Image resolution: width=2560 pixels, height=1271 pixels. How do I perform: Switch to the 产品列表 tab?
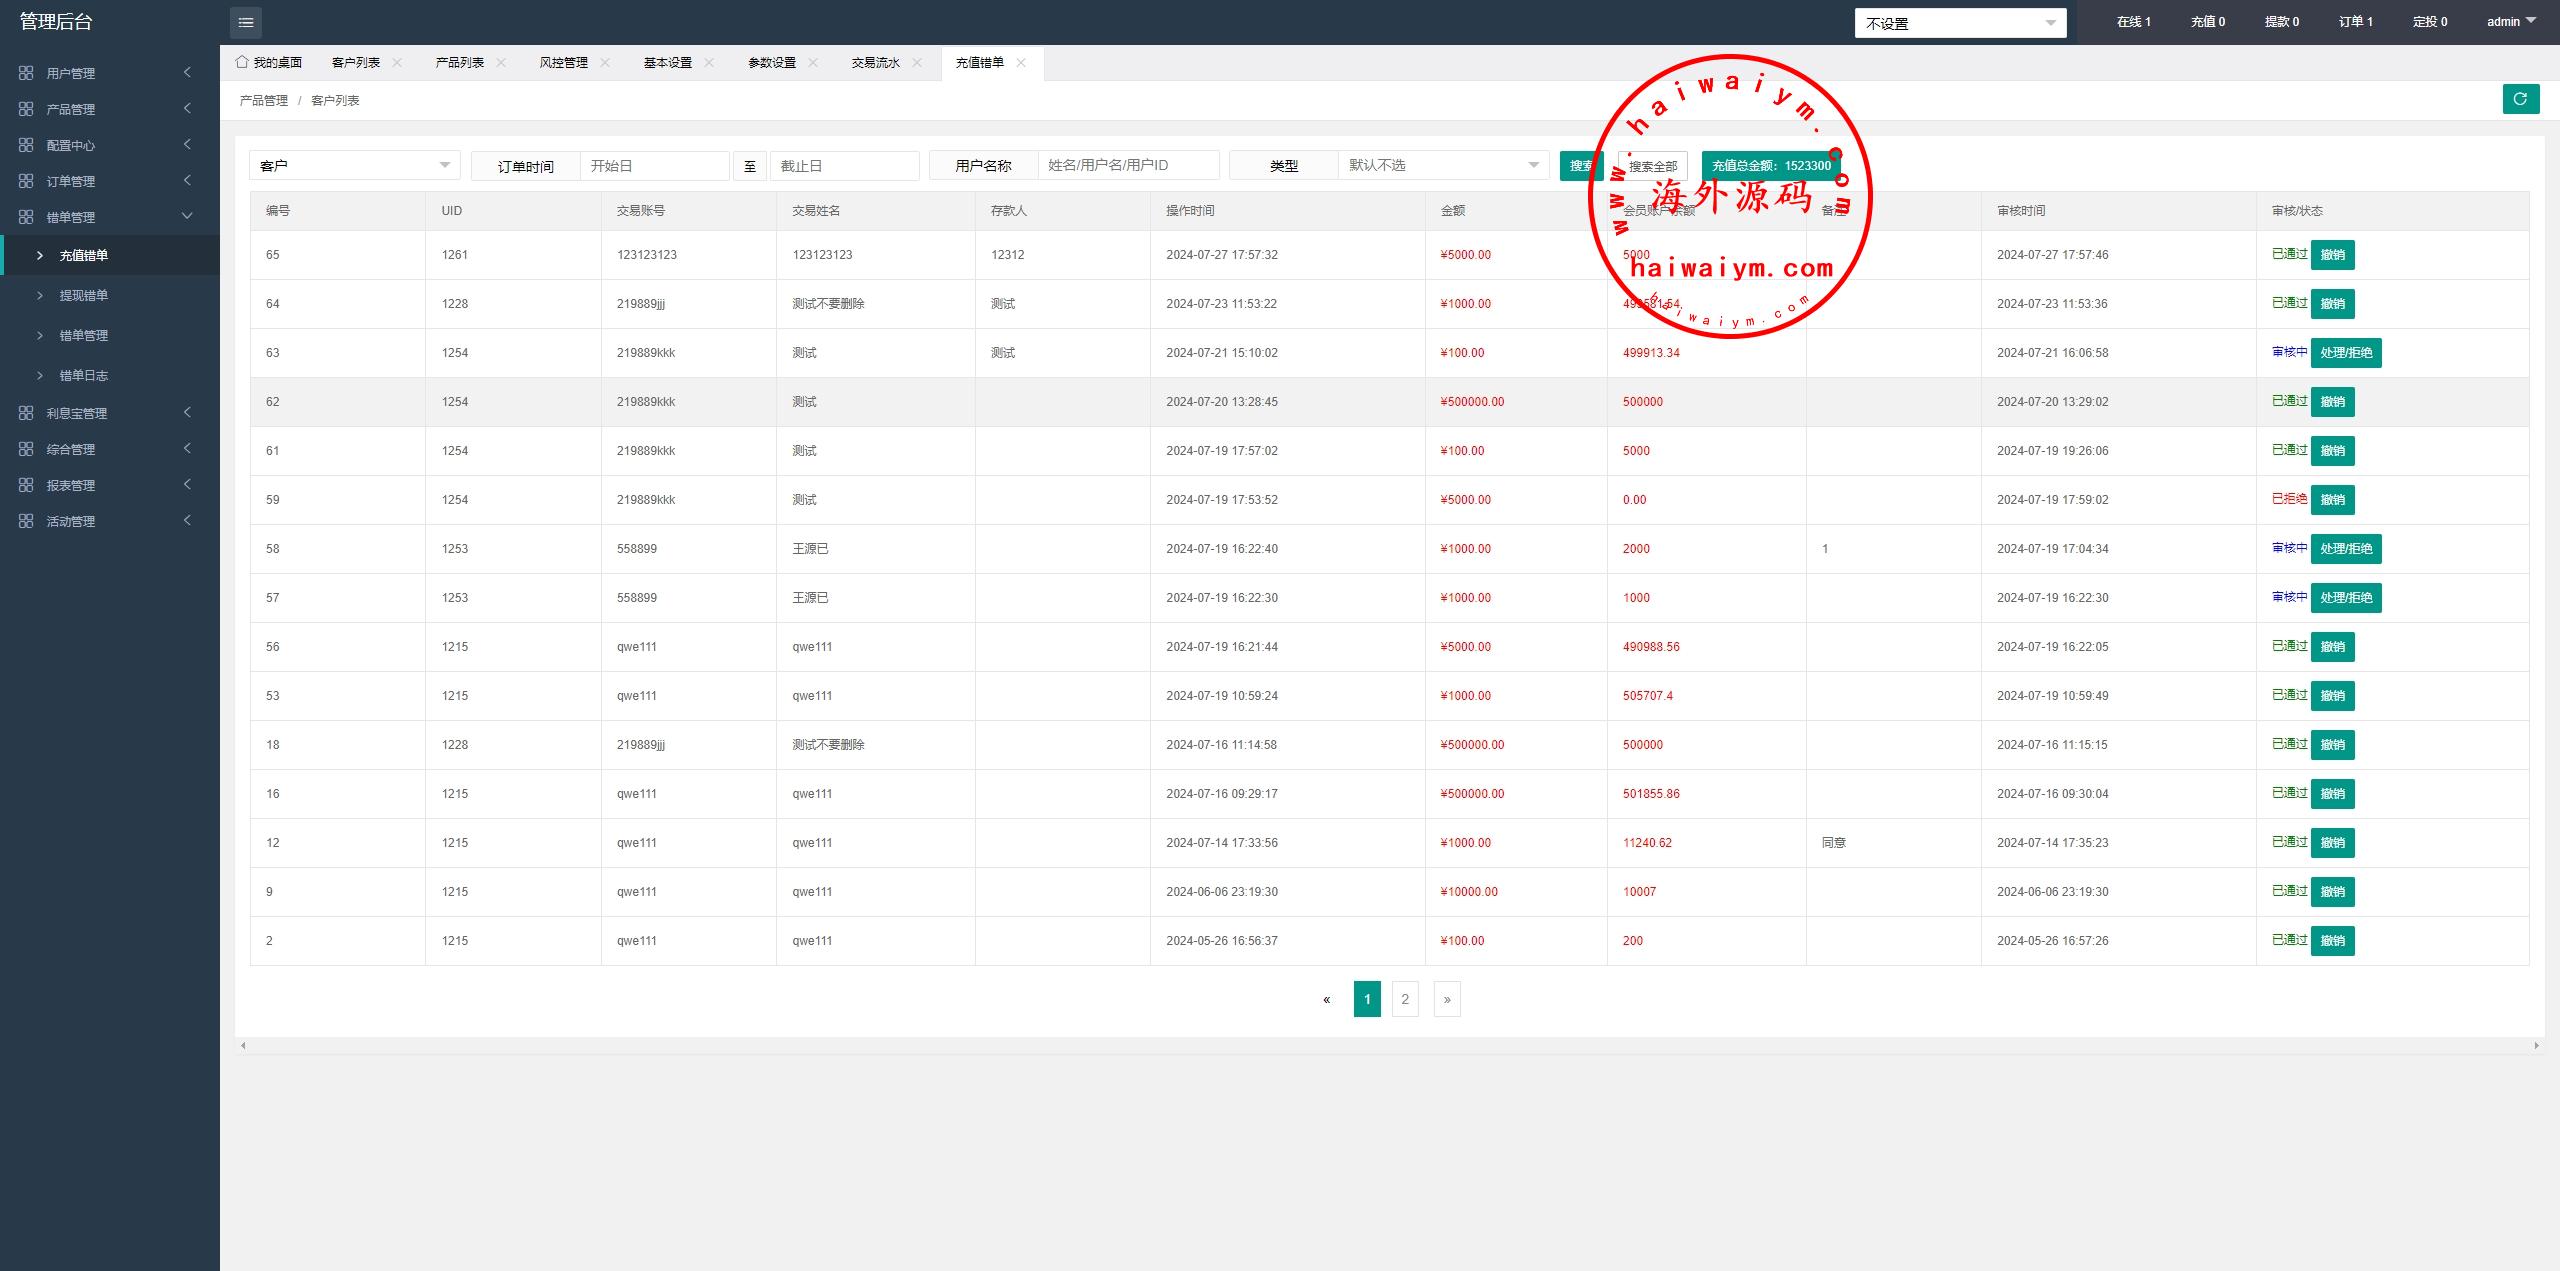pos(459,62)
